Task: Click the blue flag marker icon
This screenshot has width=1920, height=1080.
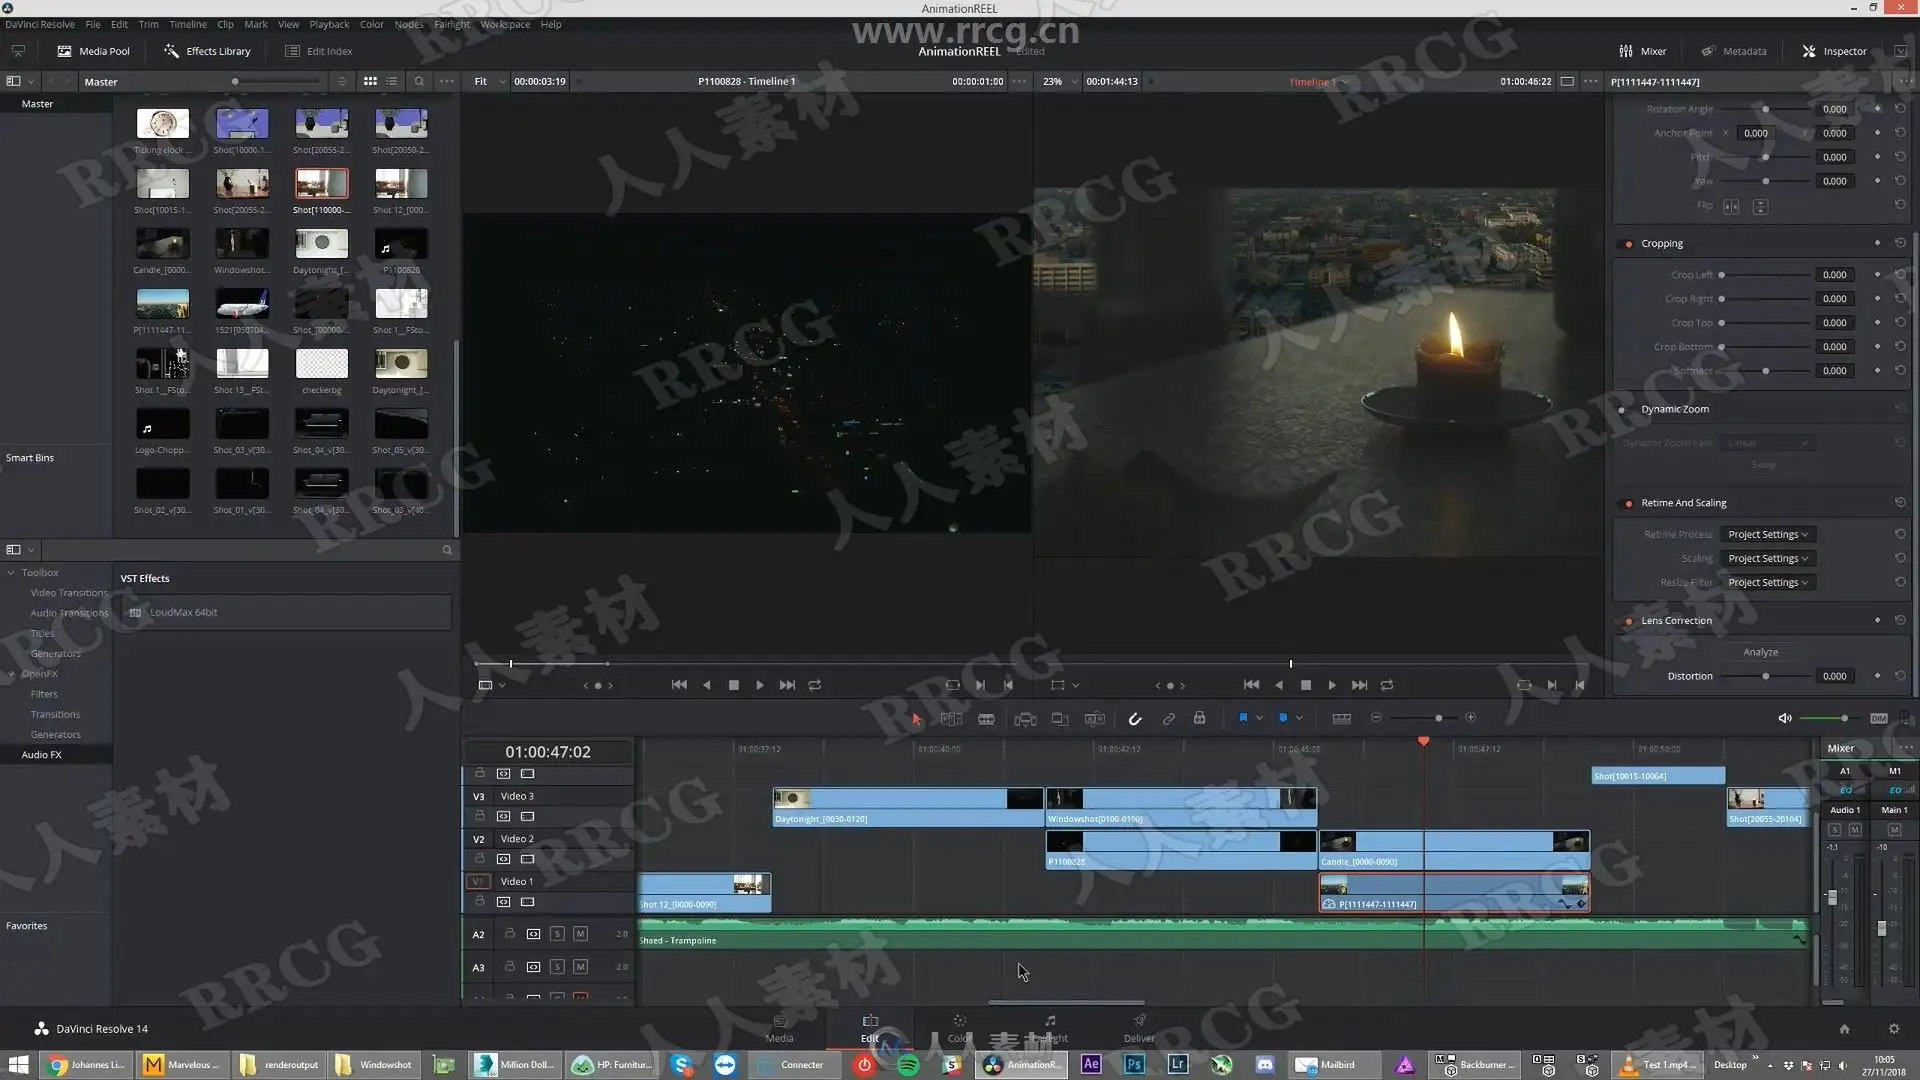Action: click(1243, 718)
